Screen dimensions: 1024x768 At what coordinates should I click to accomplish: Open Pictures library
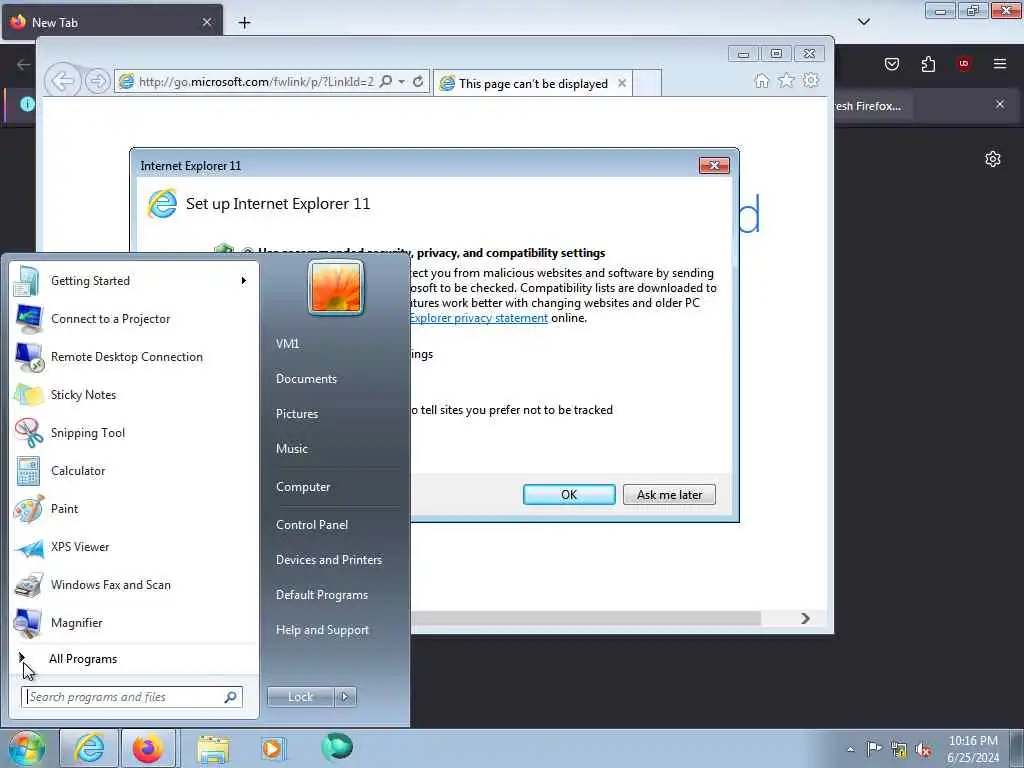[x=297, y=414]
